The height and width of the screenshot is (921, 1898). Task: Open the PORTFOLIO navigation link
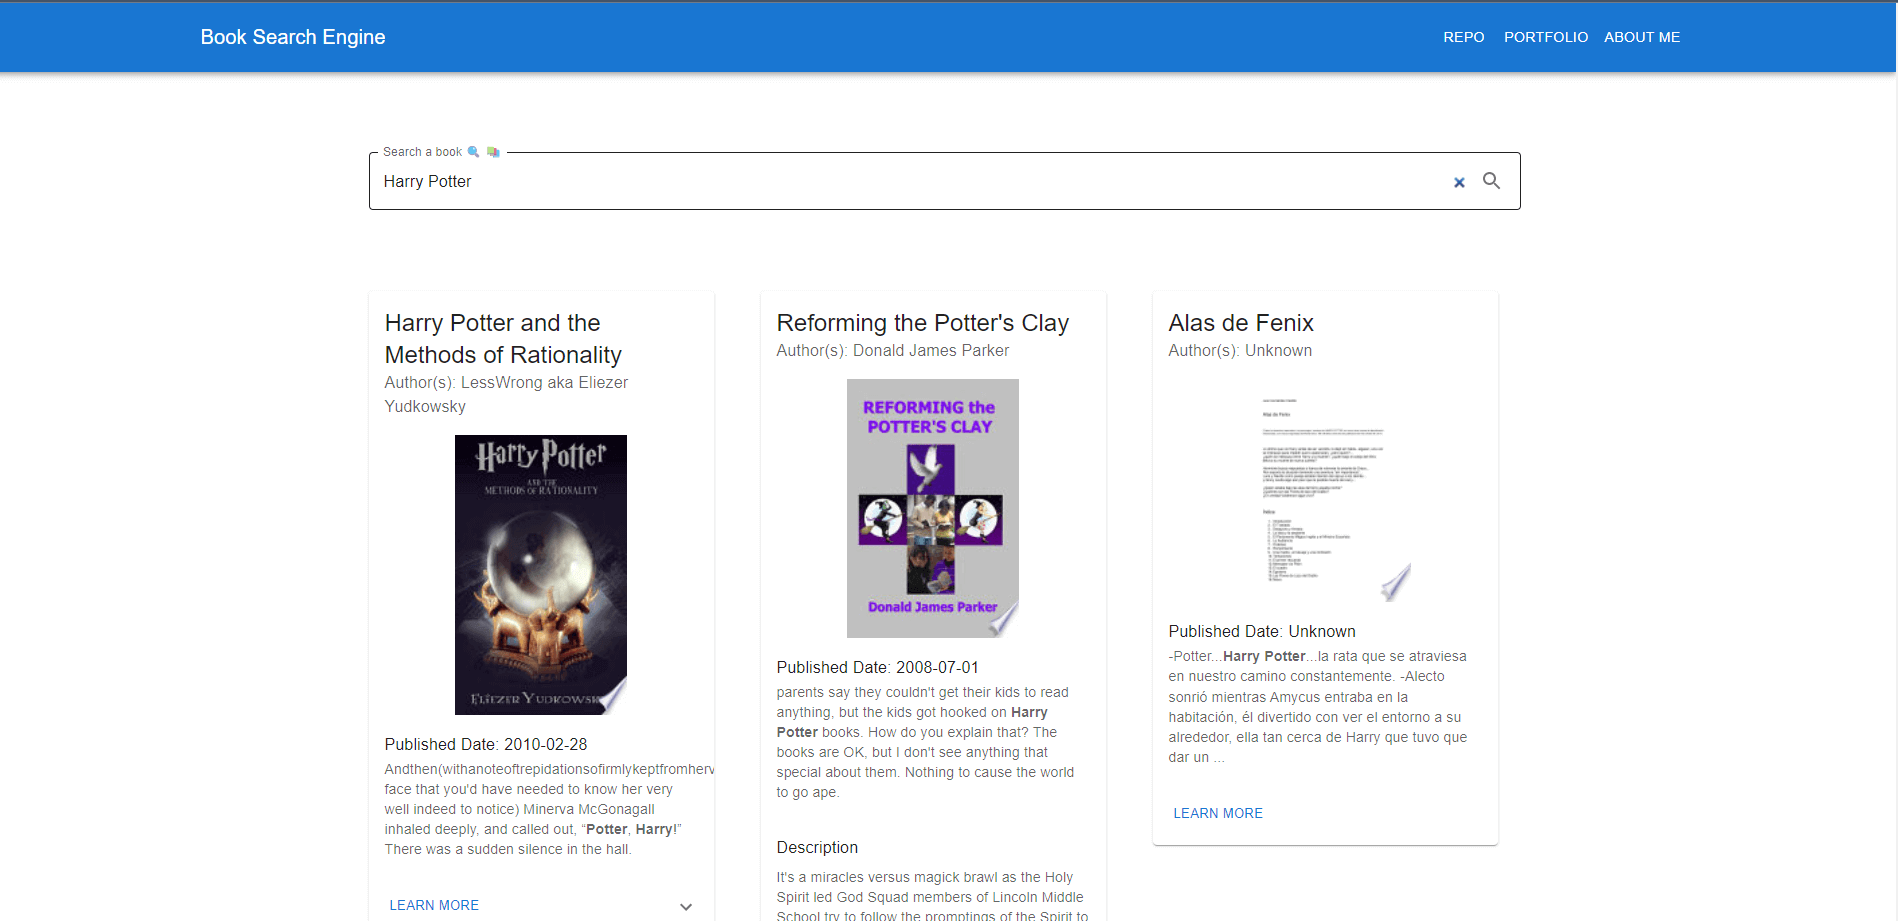coord(1545,37)
